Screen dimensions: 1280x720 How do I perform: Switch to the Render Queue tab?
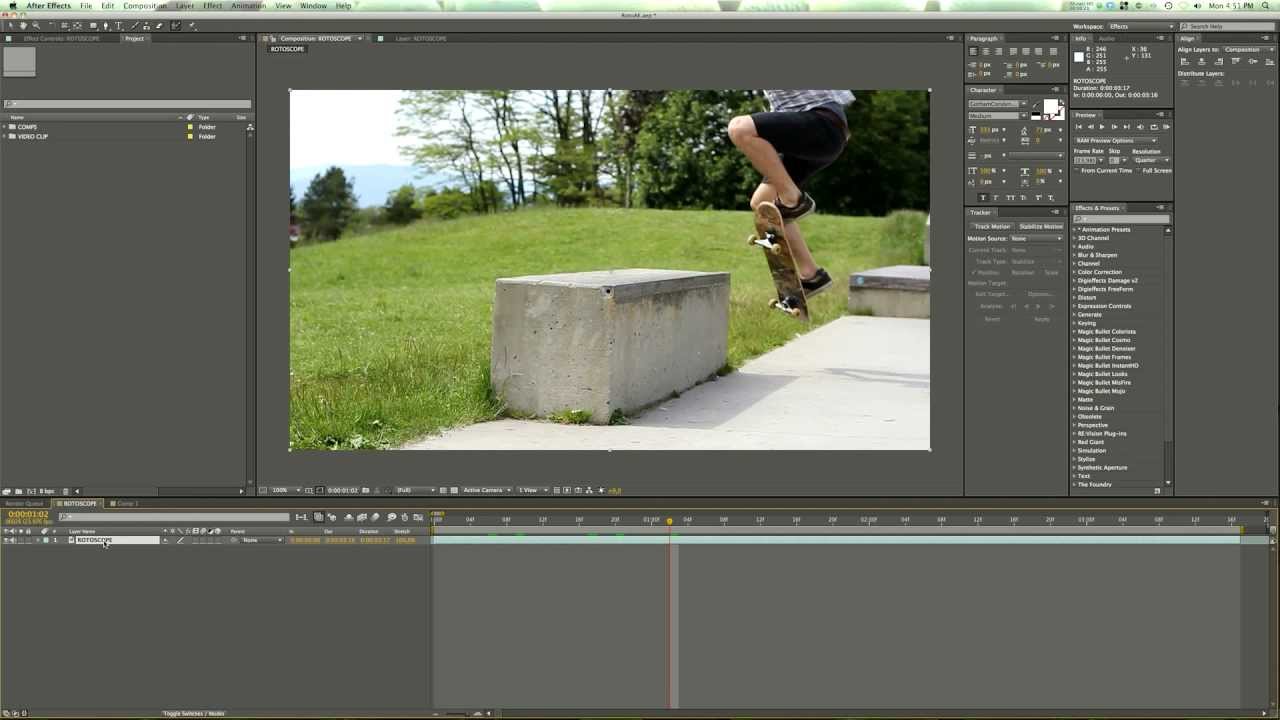pyautogui.click(x=25, y=503)
